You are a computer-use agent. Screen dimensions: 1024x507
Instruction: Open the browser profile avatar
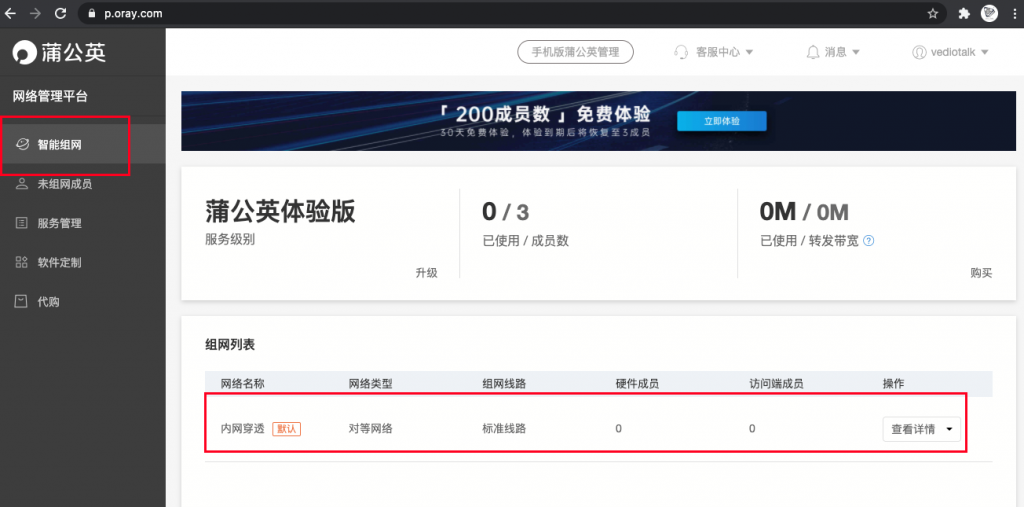click(989, 13)
